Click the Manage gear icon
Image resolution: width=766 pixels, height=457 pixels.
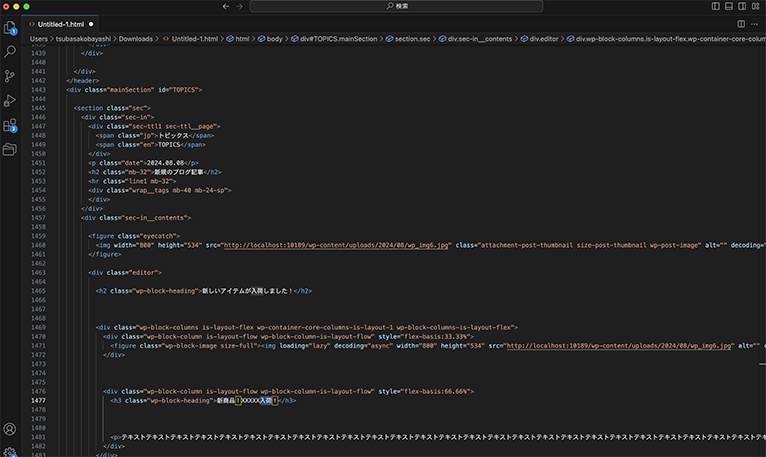(x=10, y=452)
